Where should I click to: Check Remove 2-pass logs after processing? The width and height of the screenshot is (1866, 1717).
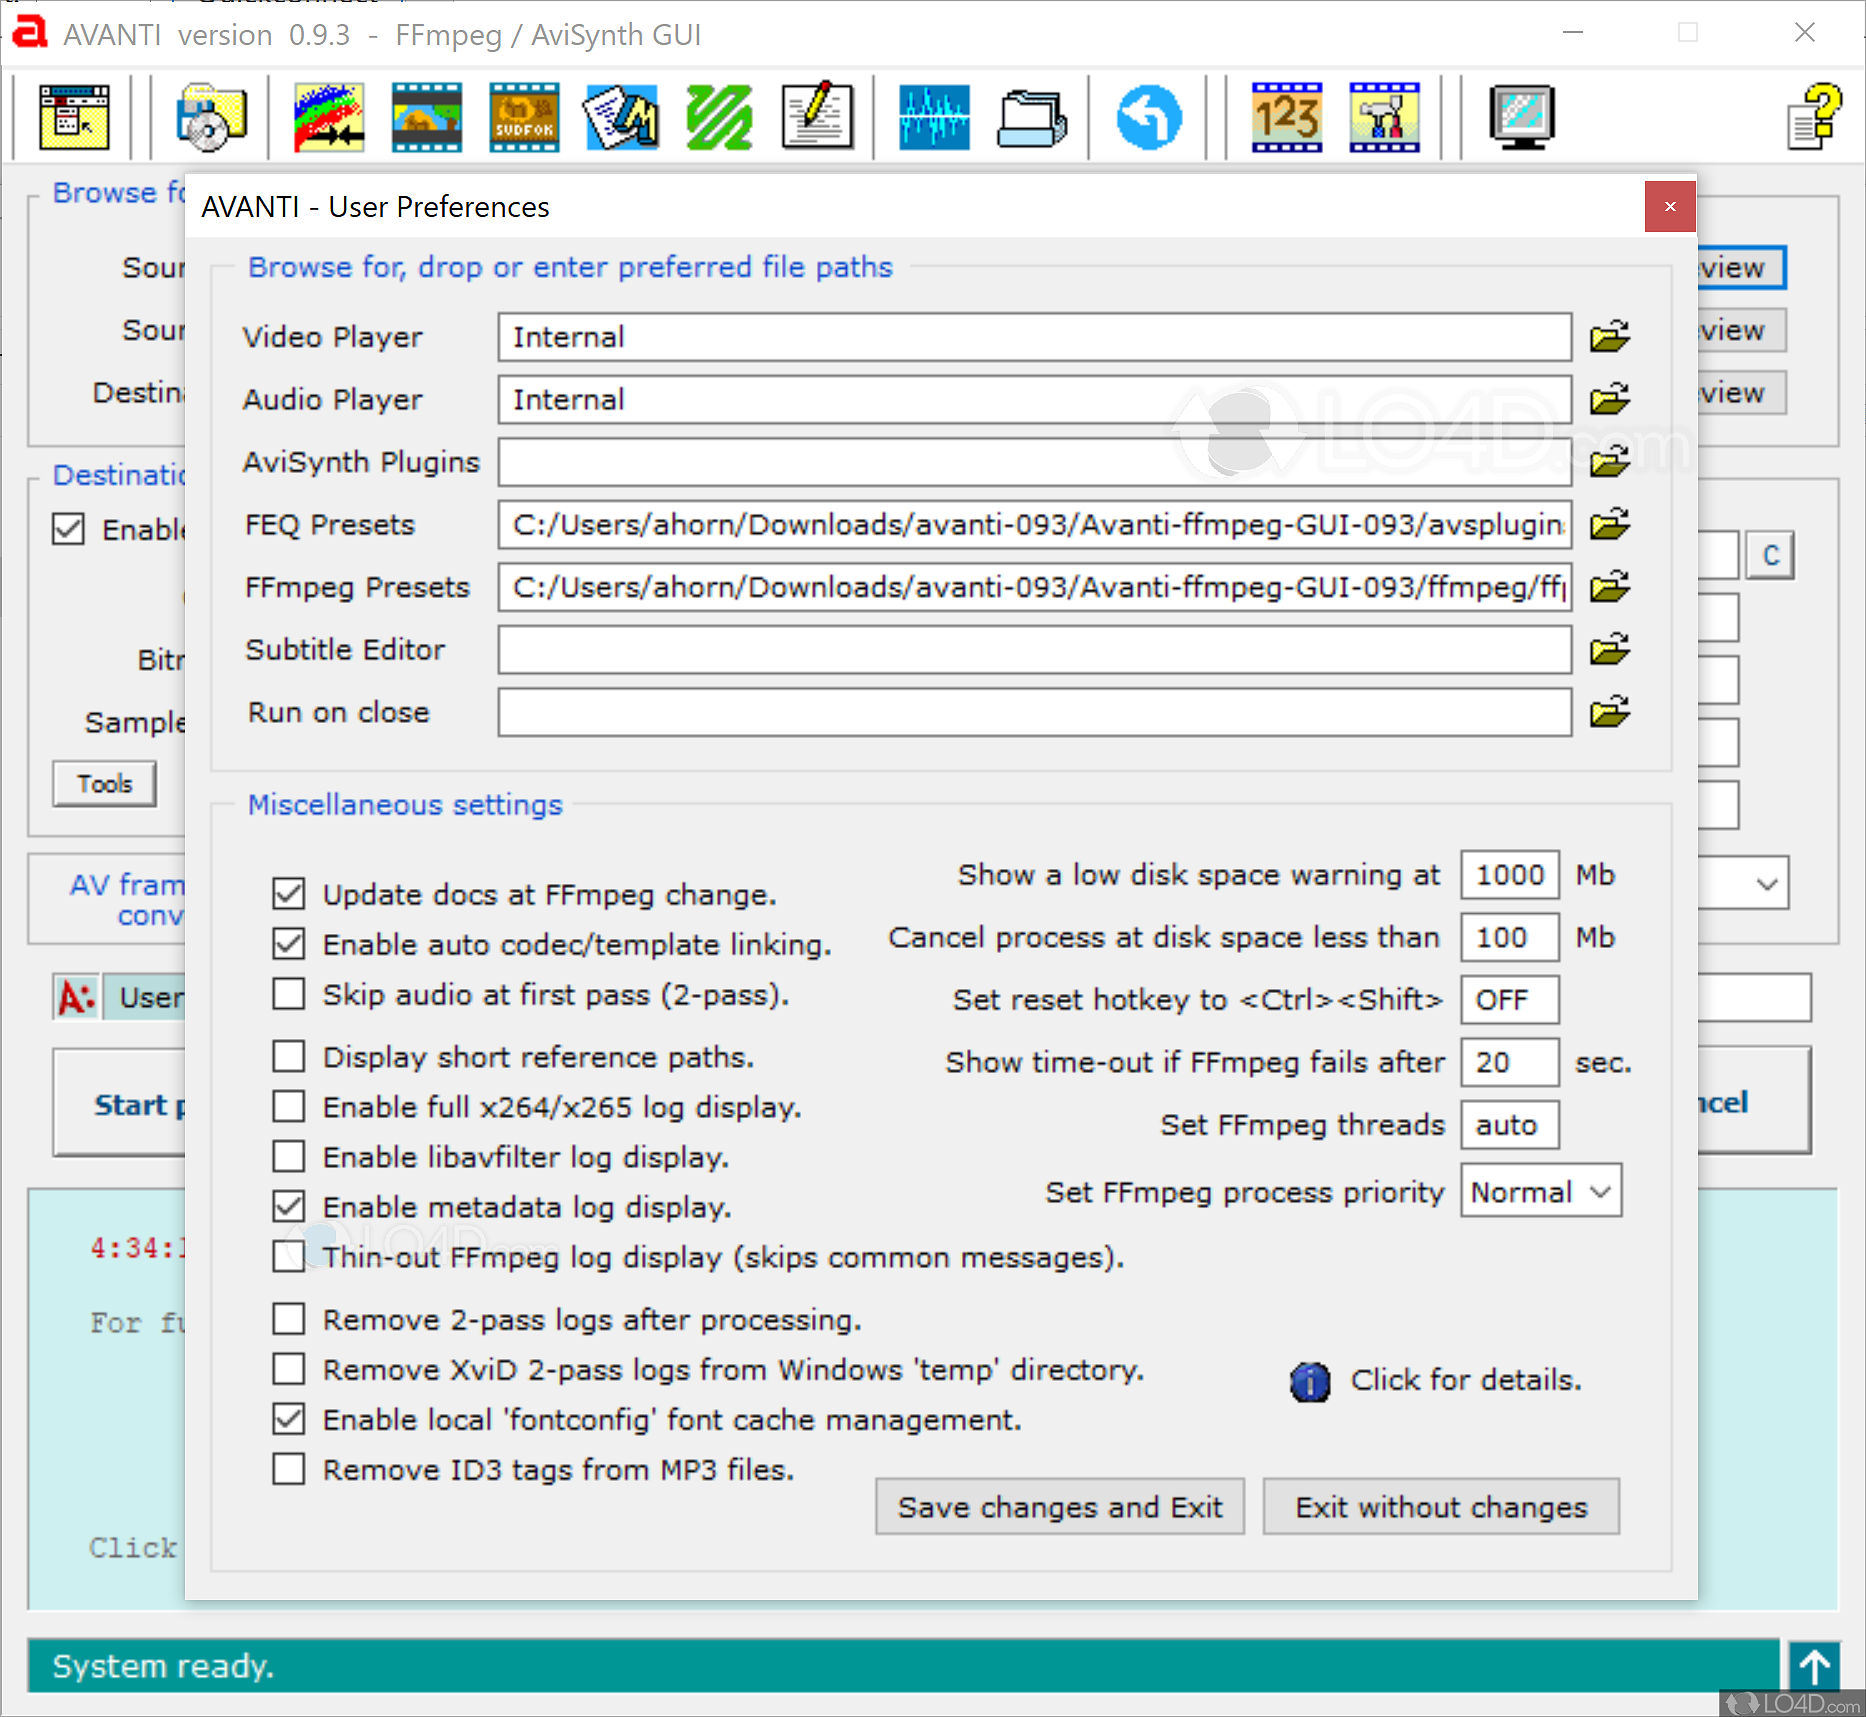pos(289,1319)
